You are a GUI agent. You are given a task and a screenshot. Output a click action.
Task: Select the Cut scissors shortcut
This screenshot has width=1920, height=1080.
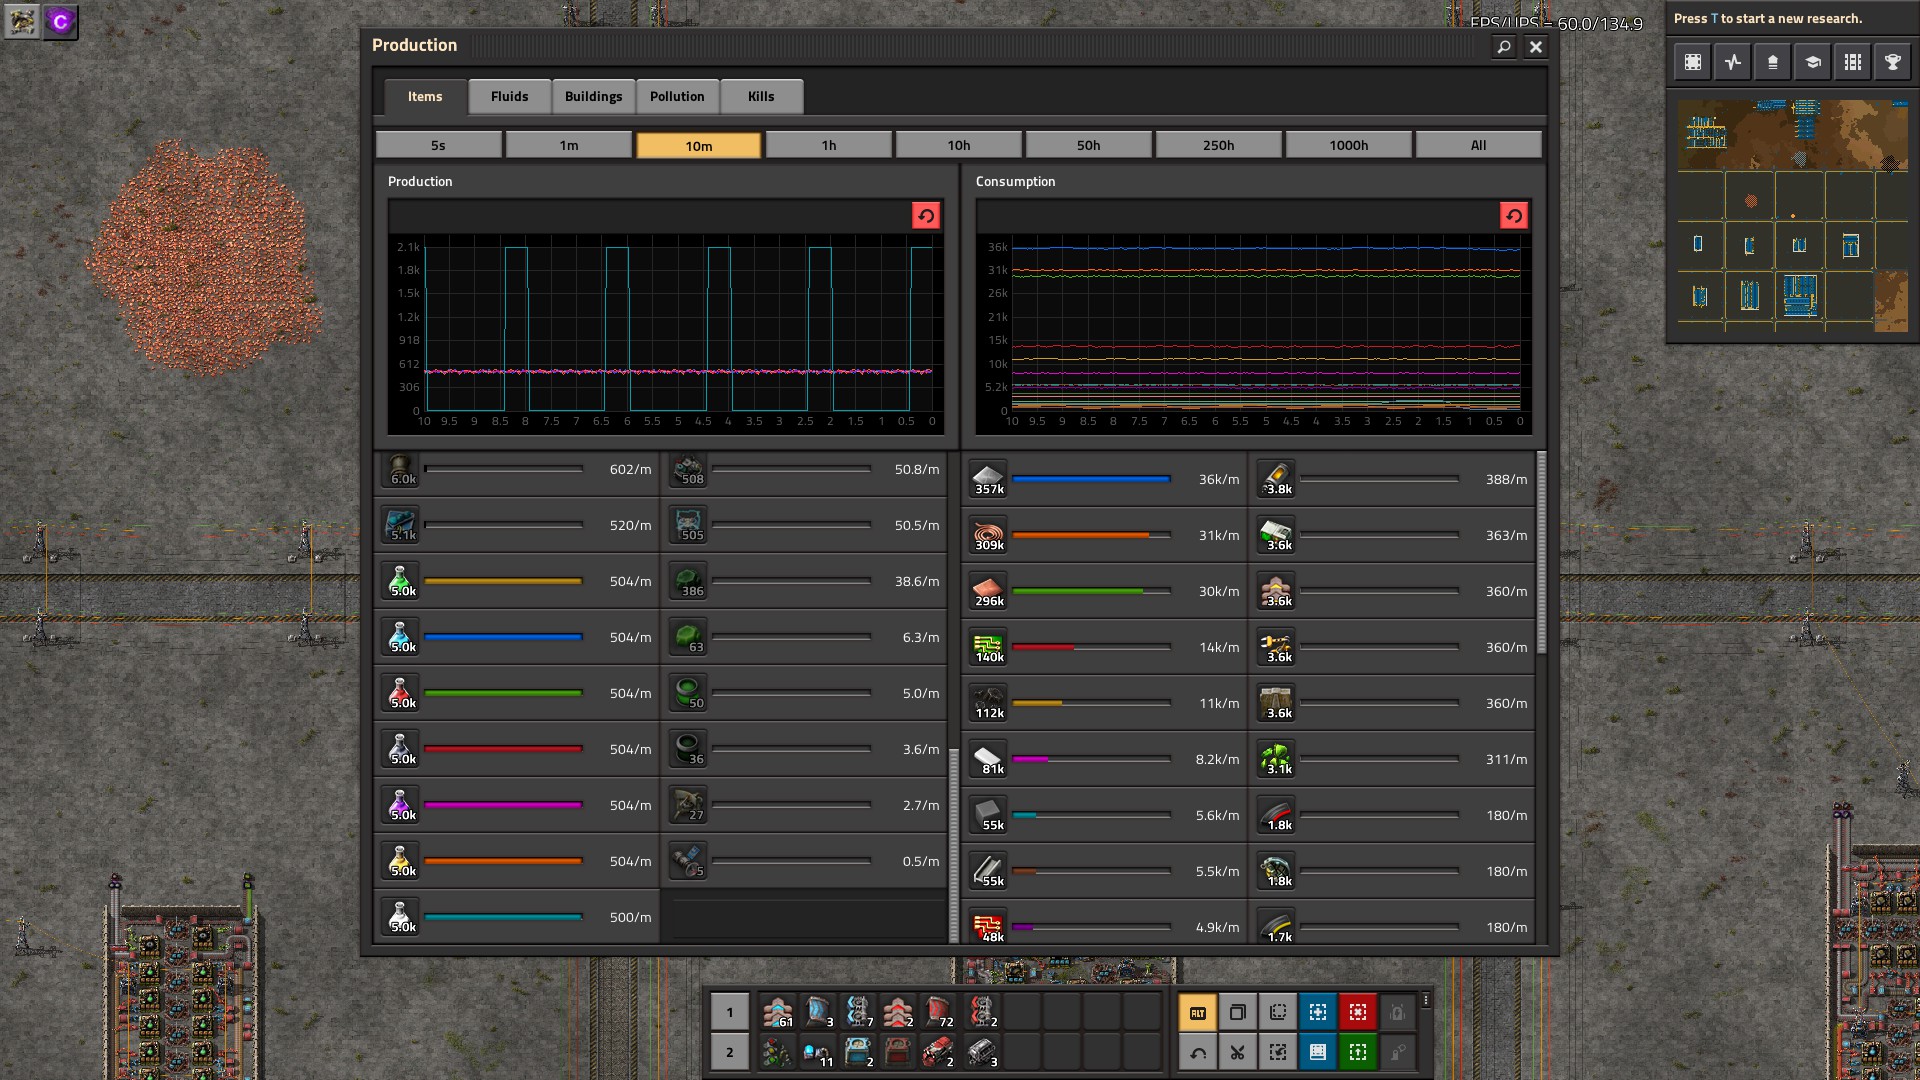pyautogui.click(x=1238, y=1052)
